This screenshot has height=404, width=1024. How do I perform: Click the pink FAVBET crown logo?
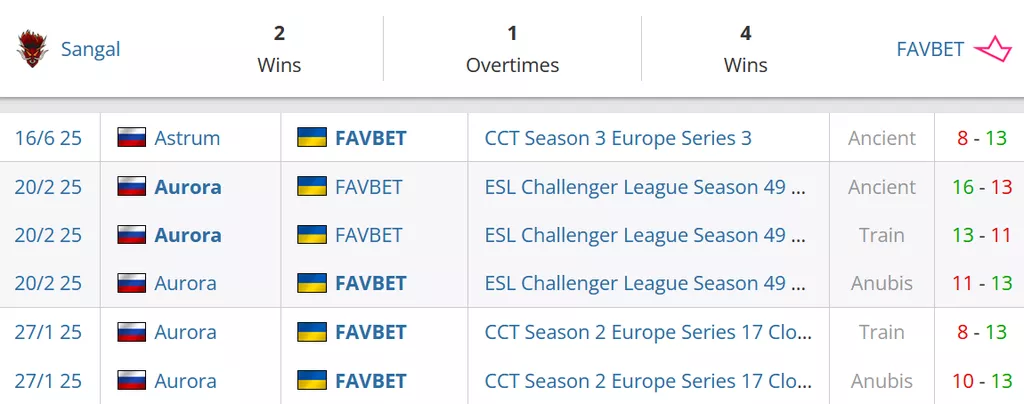click(x=993, y=49)
